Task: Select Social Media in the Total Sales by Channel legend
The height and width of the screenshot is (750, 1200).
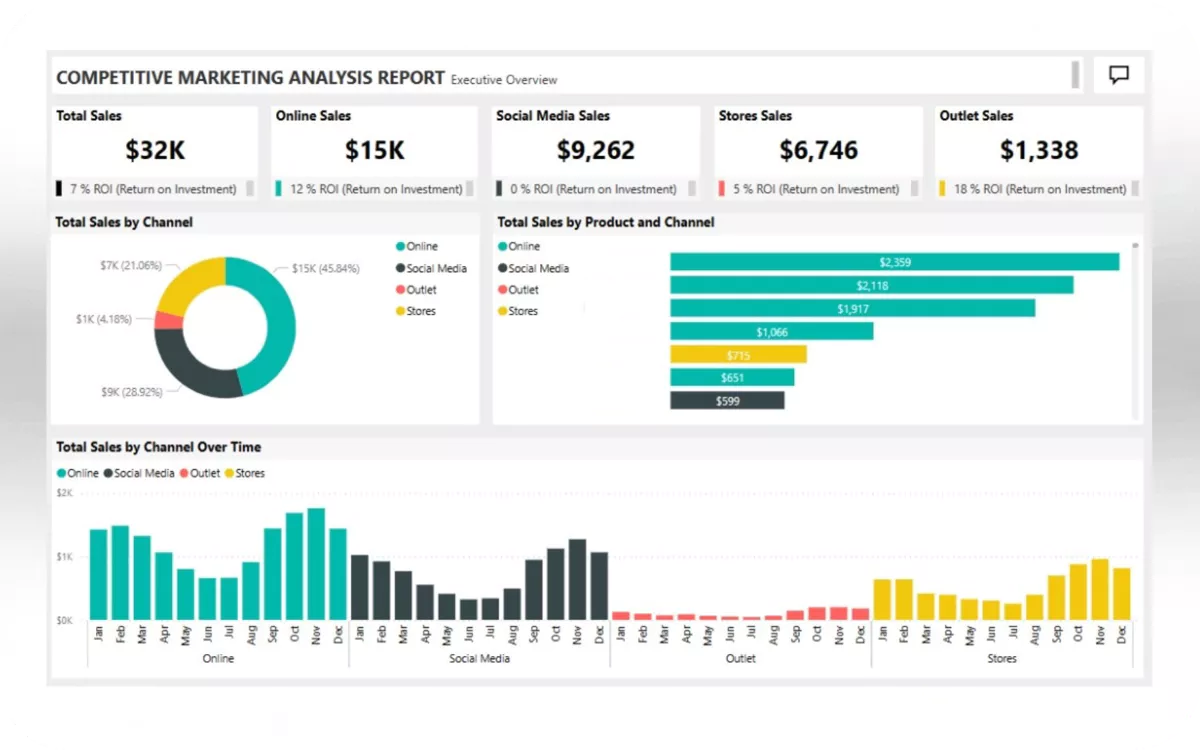Action: click(436, 268)
